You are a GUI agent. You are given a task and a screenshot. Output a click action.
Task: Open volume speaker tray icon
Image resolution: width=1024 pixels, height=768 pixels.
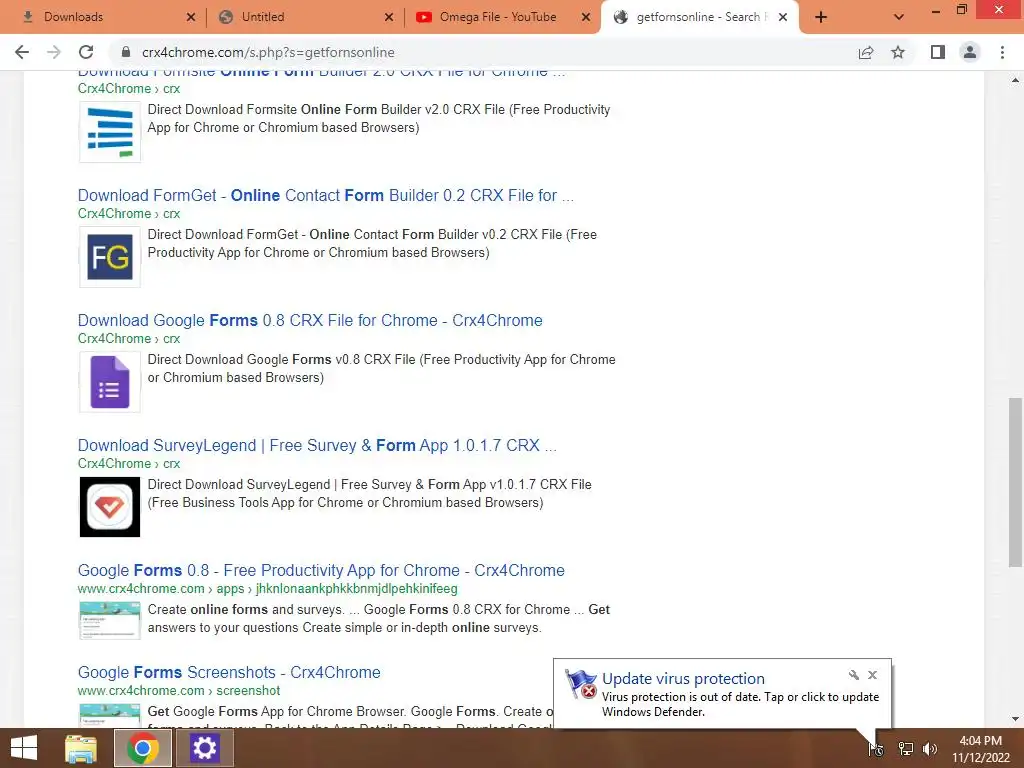[930, 748]
